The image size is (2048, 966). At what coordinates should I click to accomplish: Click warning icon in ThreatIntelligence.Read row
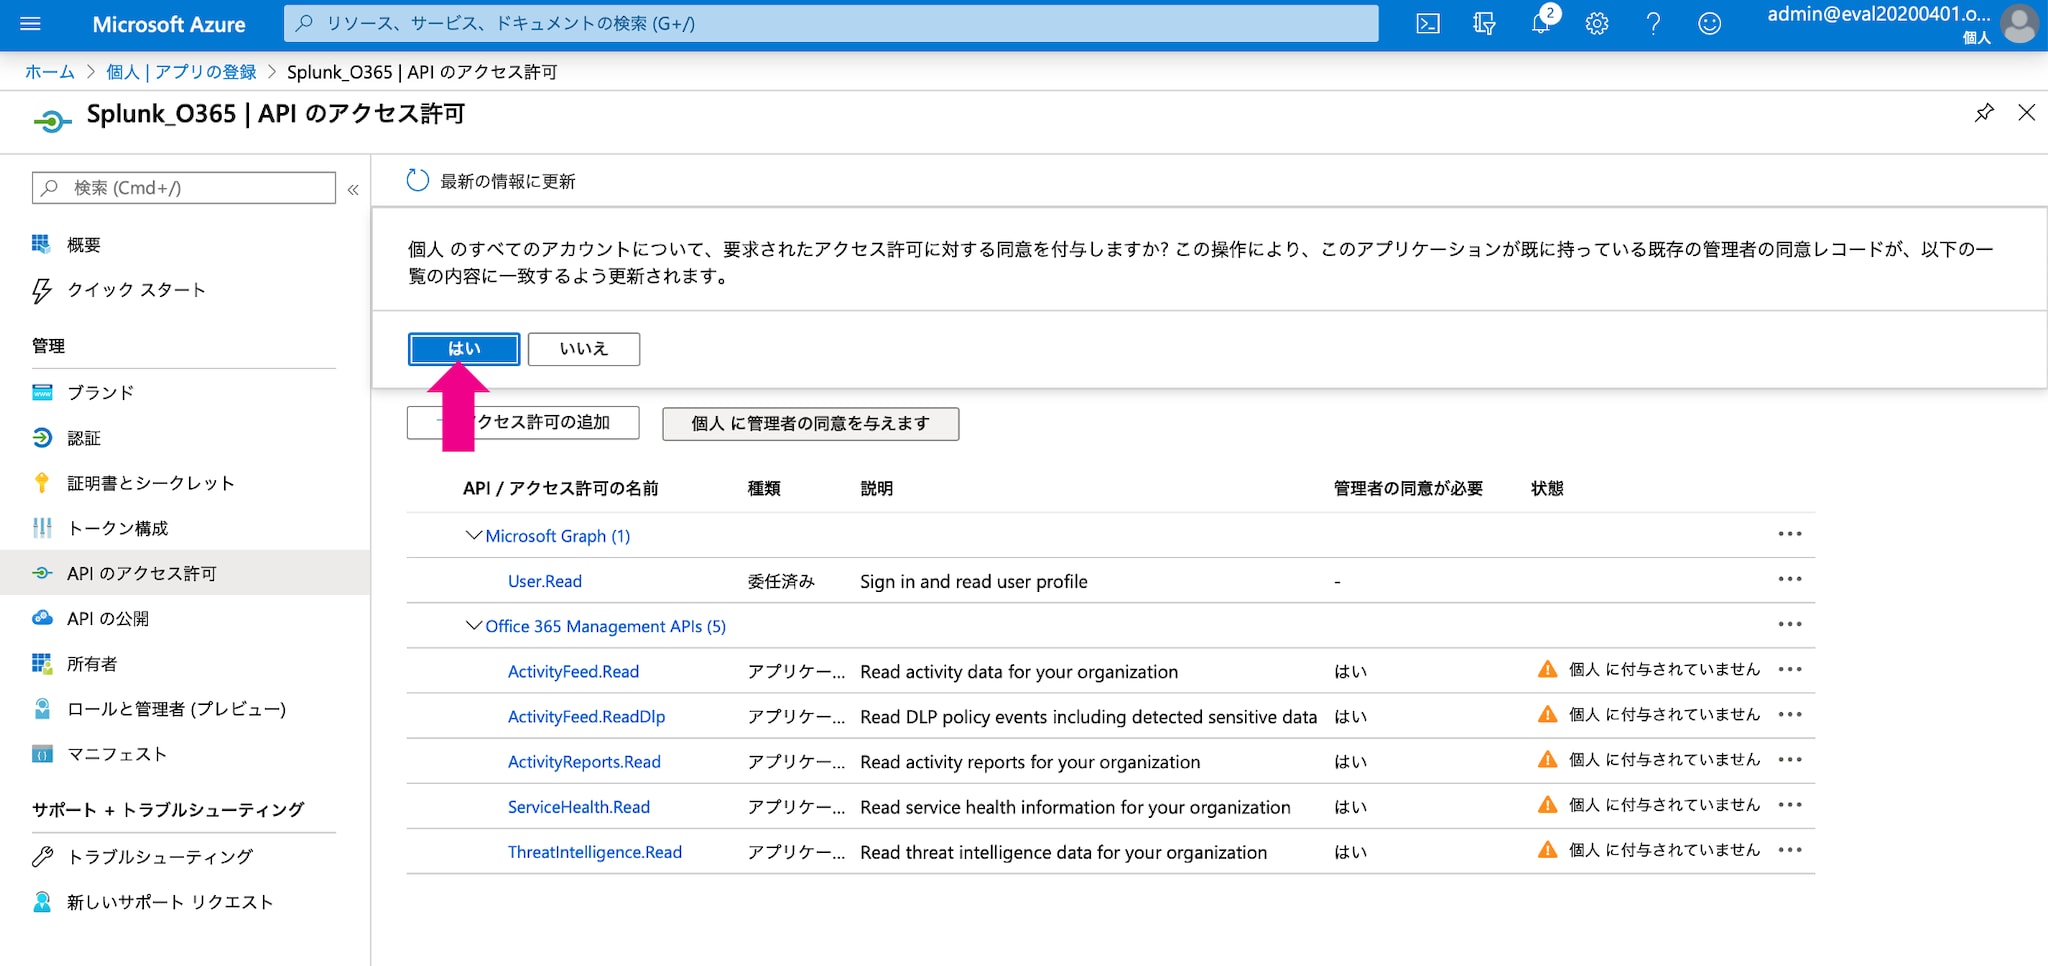[1547, 850]
